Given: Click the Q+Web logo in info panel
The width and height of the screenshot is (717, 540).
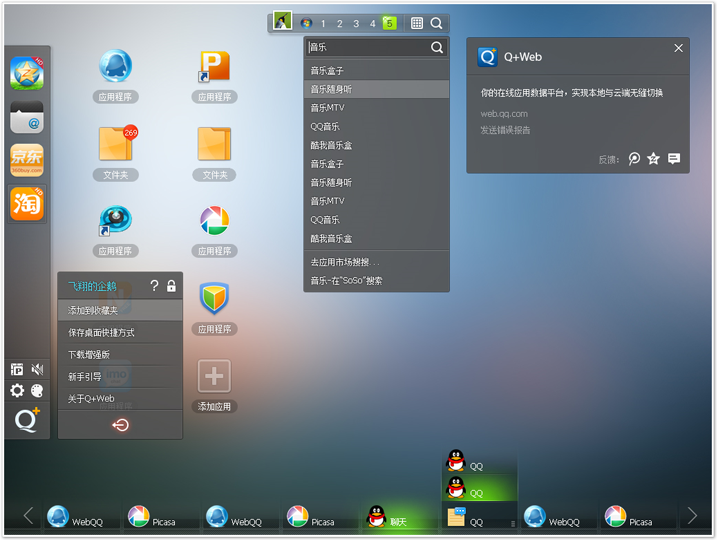Looking at the screenshot, I should click(487, 57).
